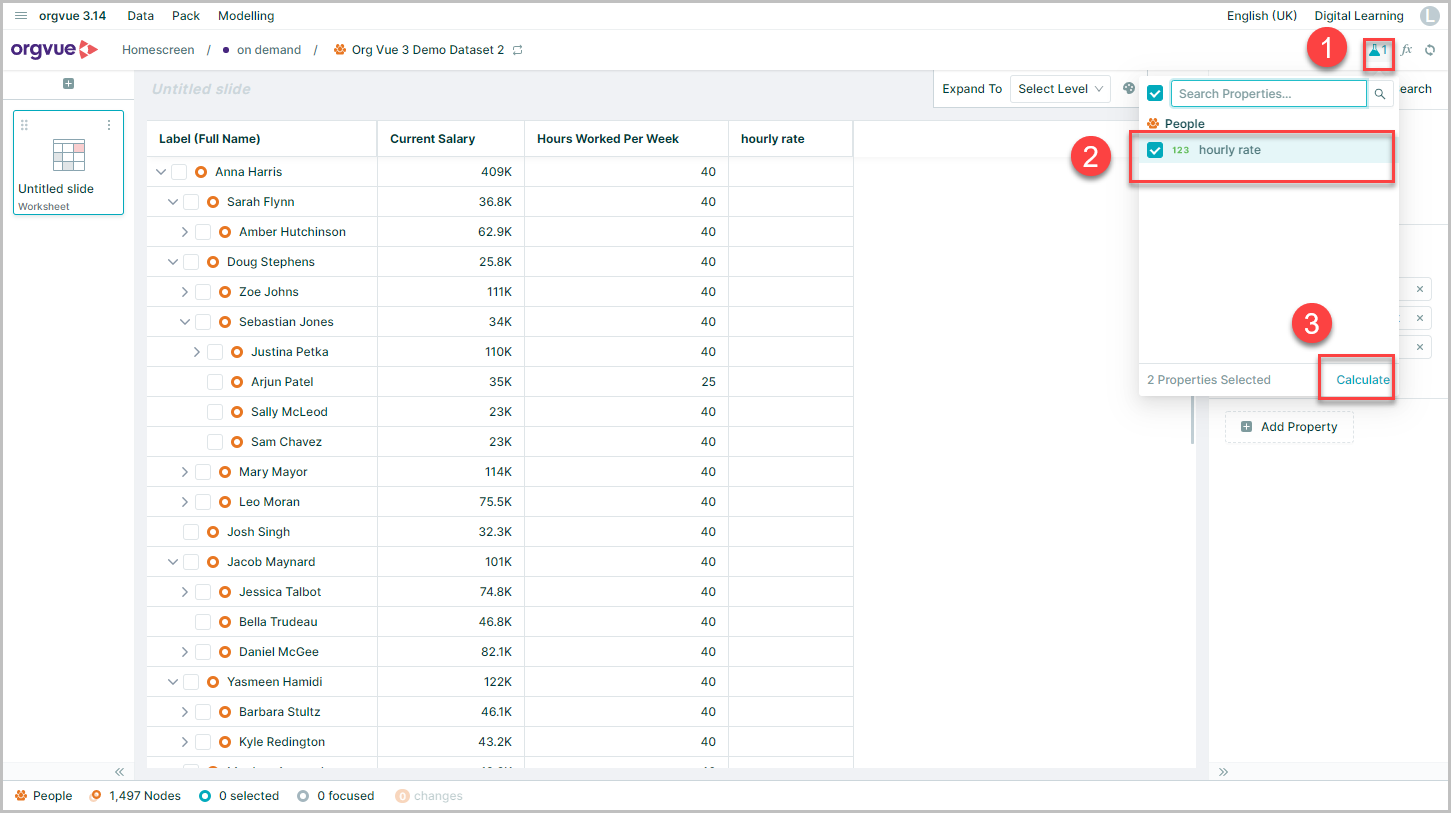
Task: Uncheck the hourly rate property checkbox
Action: click(1155, 150)
